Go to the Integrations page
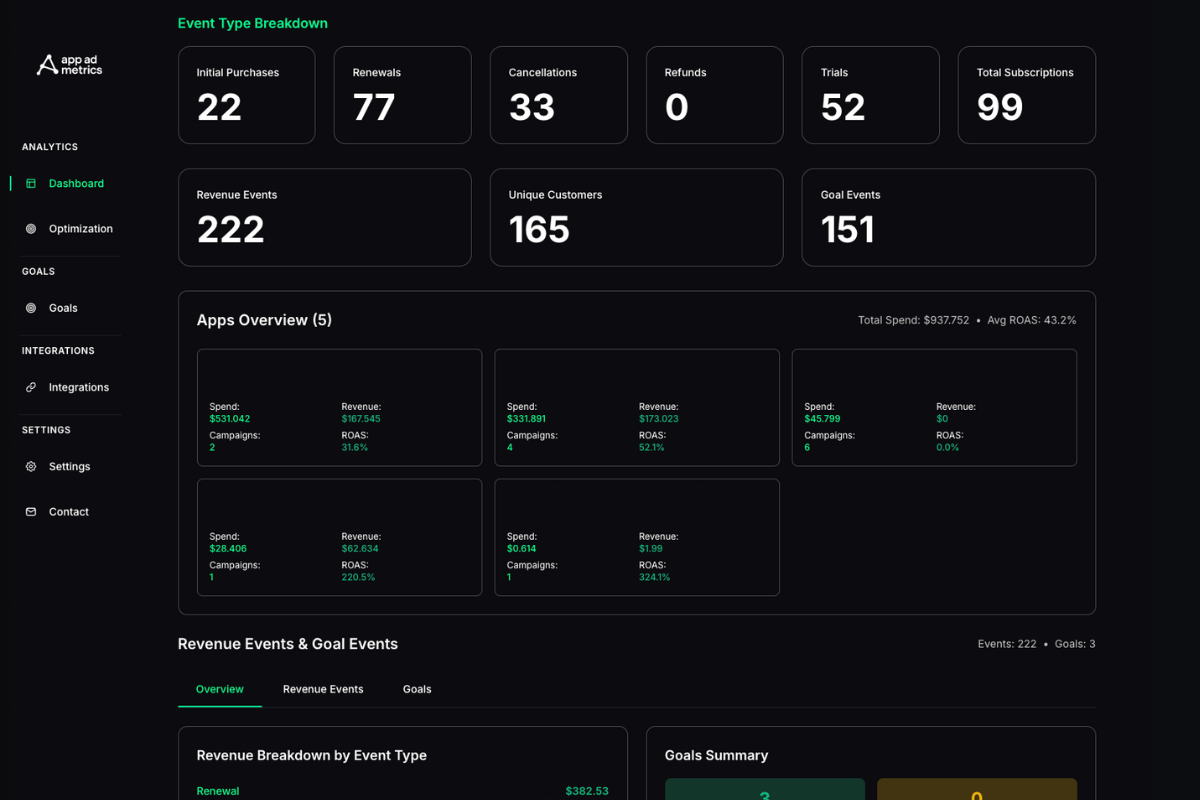Image resolution: width=1200 pixels, height=800 pixels. point(78,387)
